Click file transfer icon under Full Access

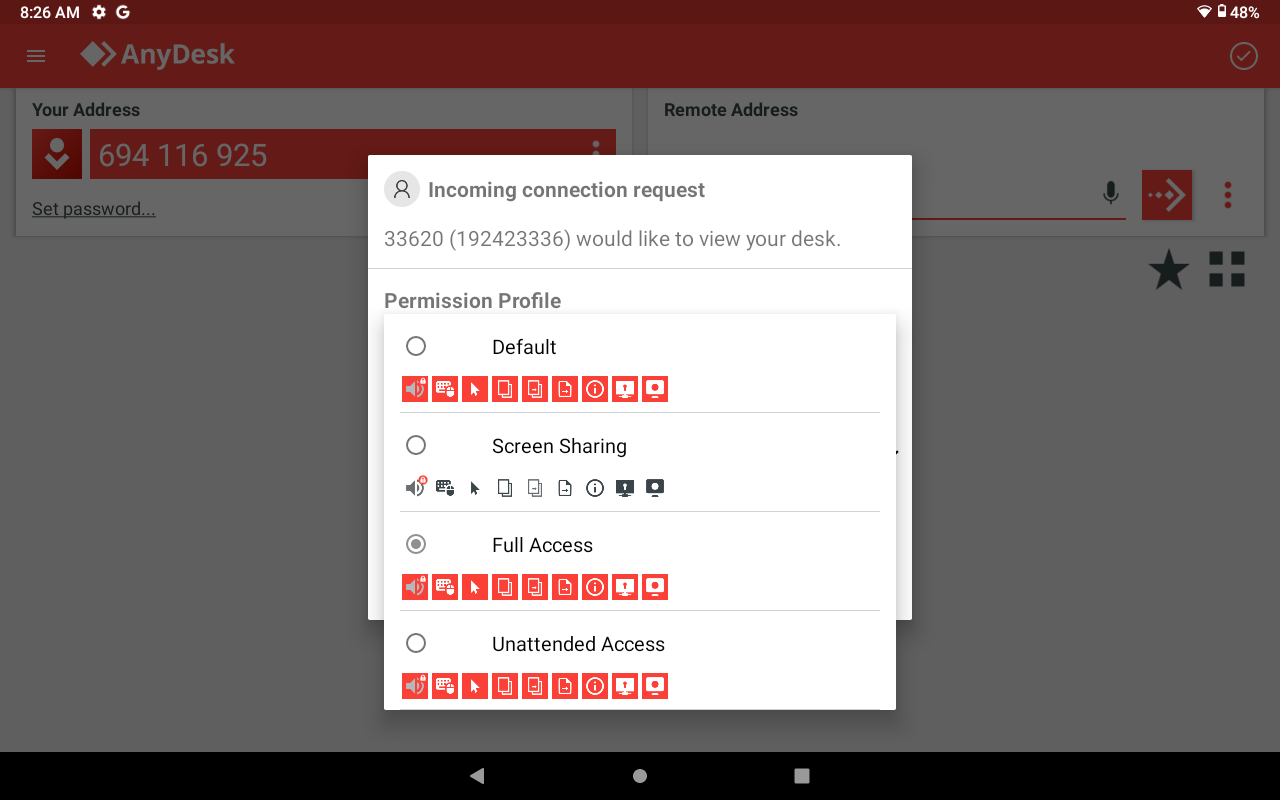pyautogui.click(x=565, y=587)
